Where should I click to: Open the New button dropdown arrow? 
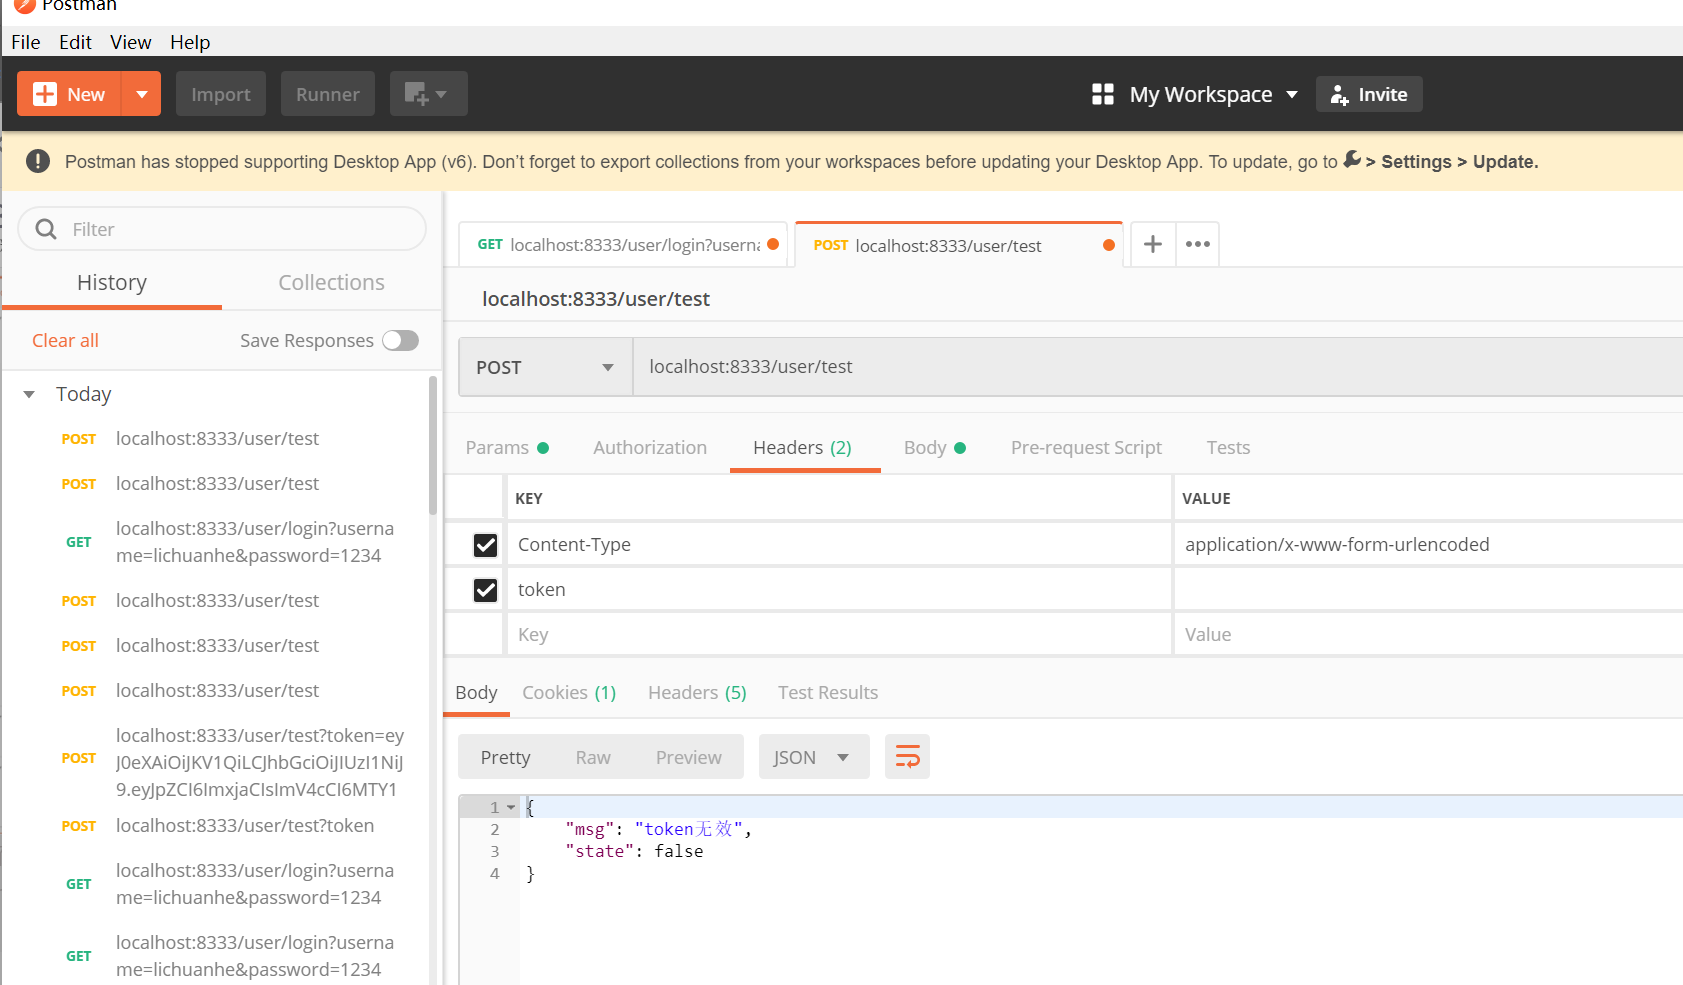(142, 94)
